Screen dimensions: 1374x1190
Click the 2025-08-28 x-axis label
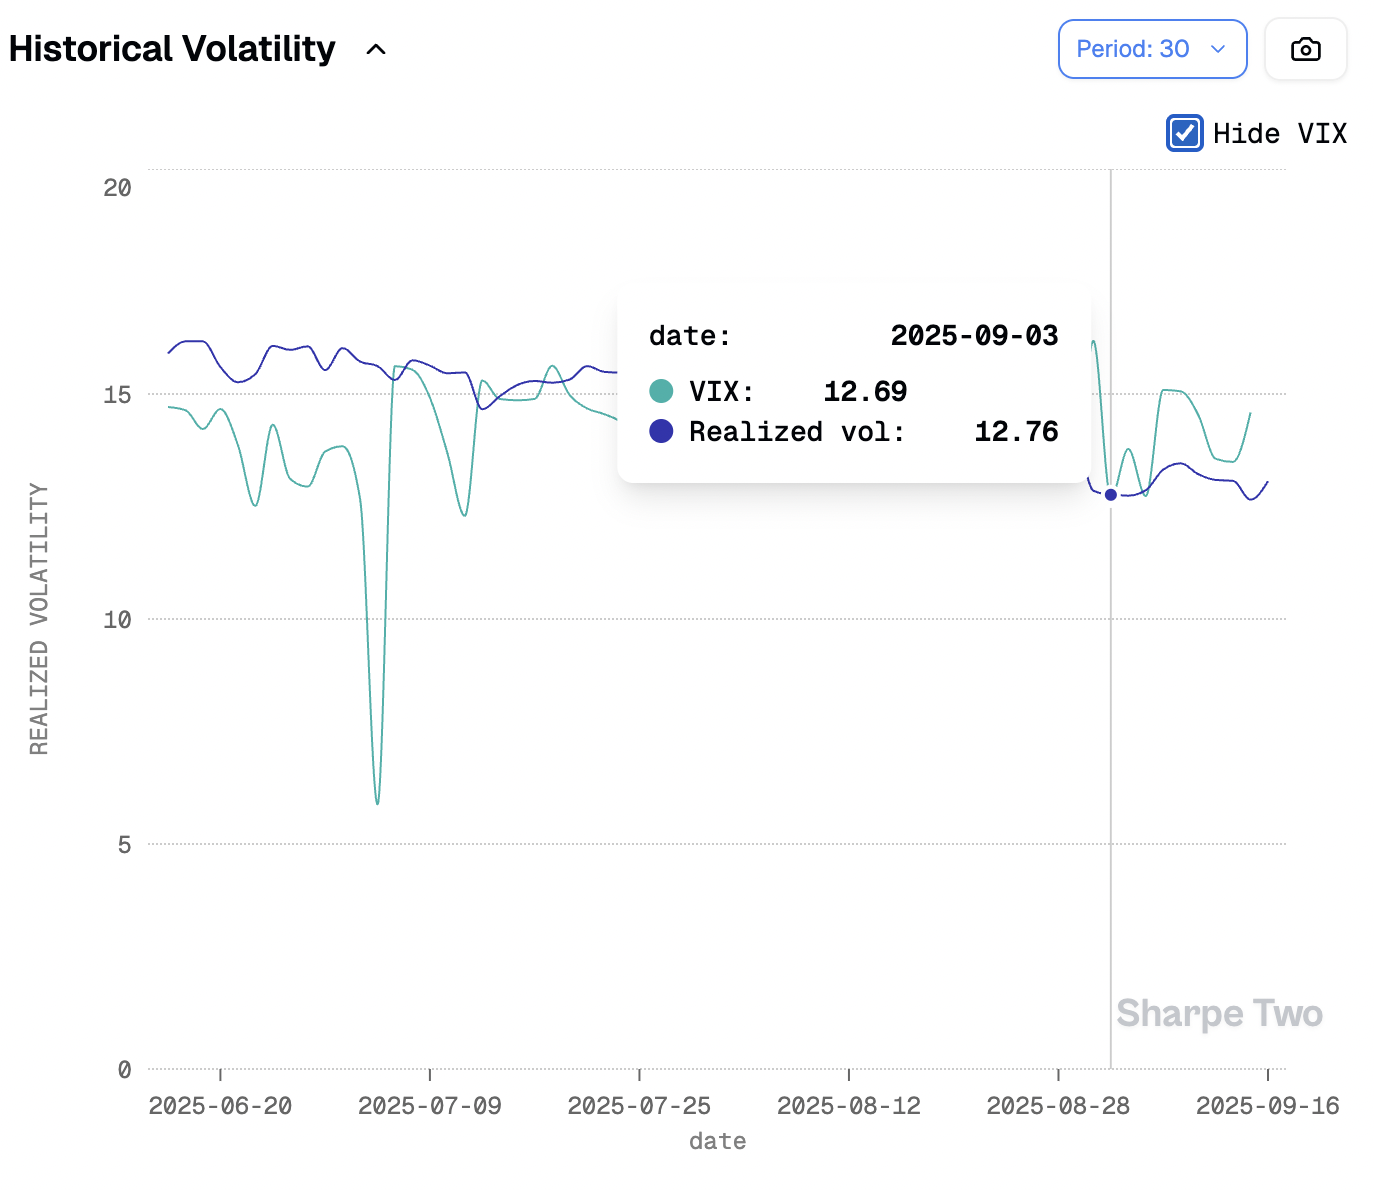point(1058,1105)
